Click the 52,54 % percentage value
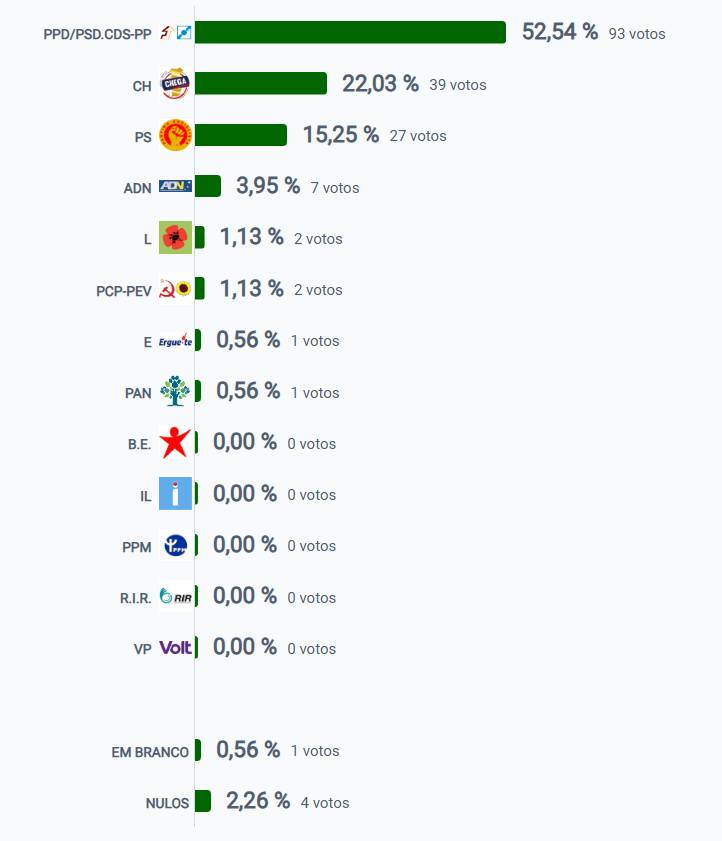This screenshot has width=722, height=841. (x=559, y=32)
